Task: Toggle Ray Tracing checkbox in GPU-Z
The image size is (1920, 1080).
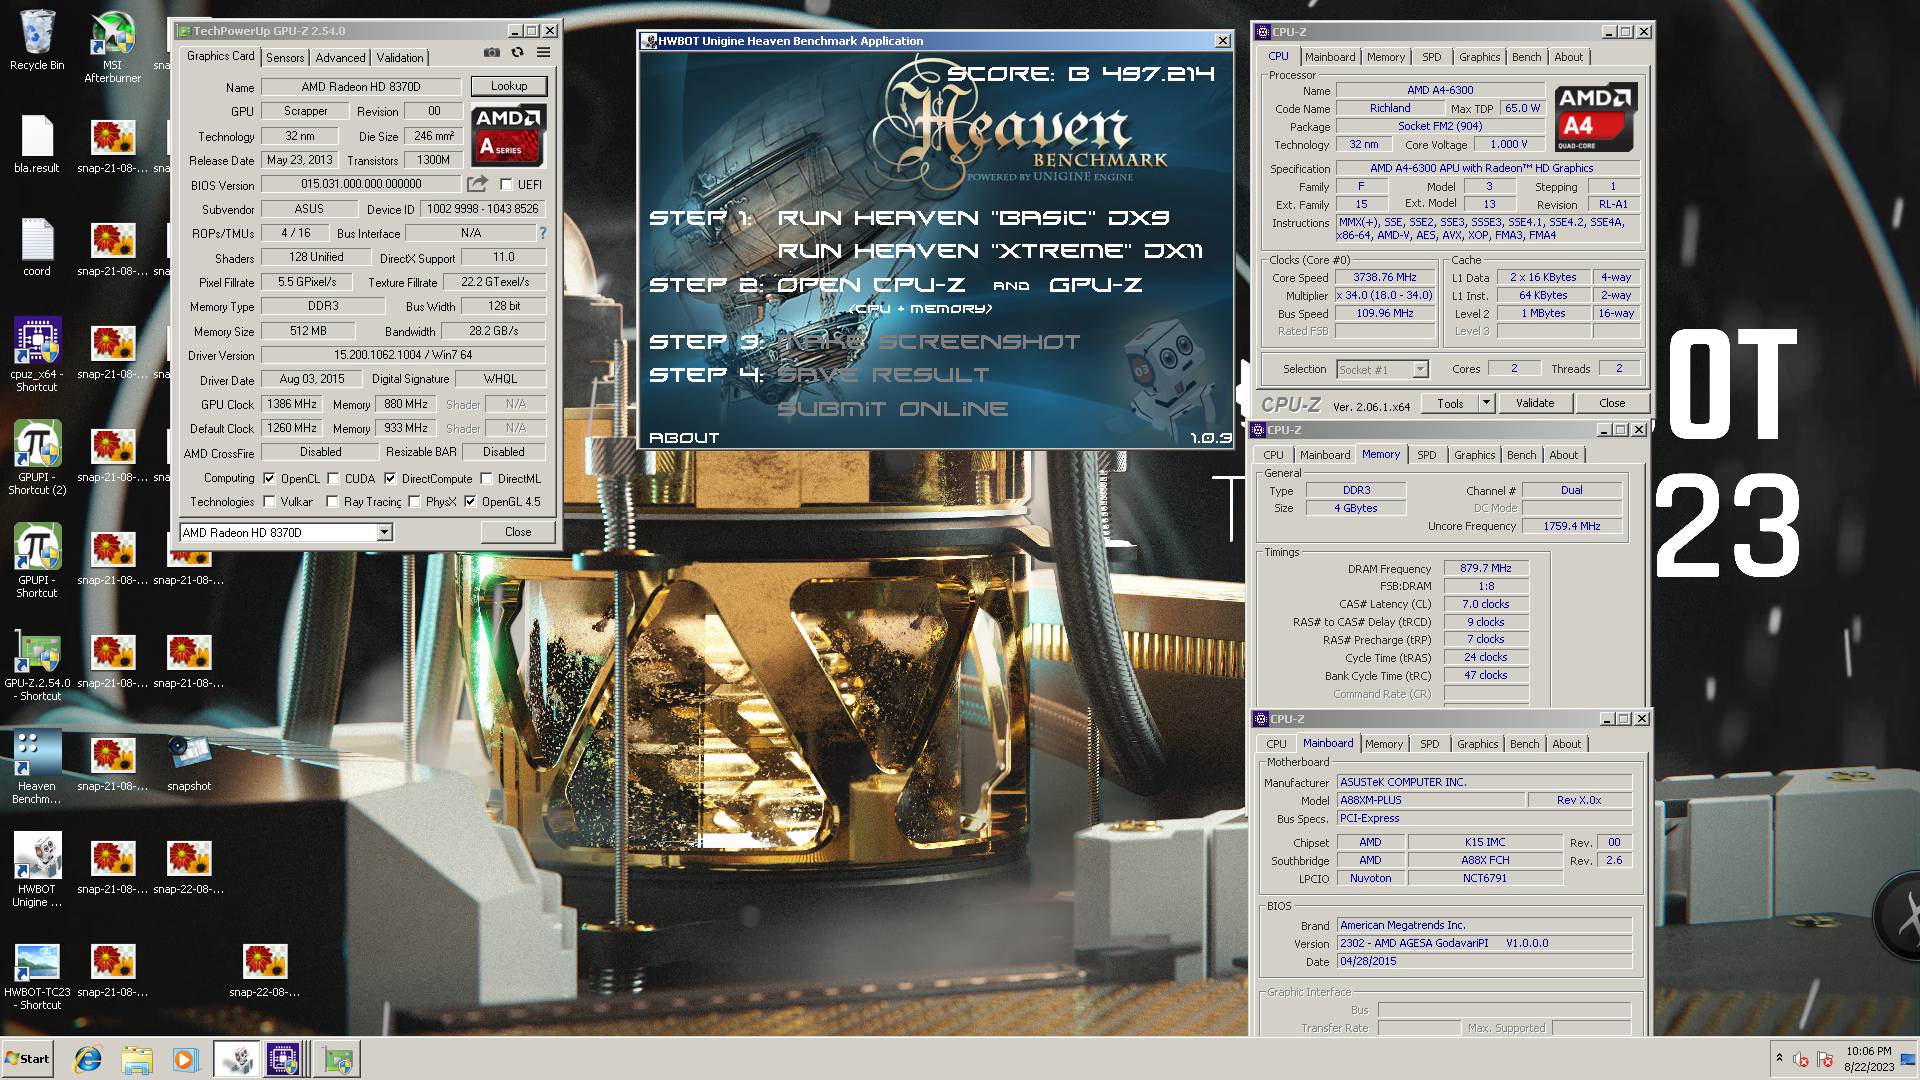Action: coord(332,502)
